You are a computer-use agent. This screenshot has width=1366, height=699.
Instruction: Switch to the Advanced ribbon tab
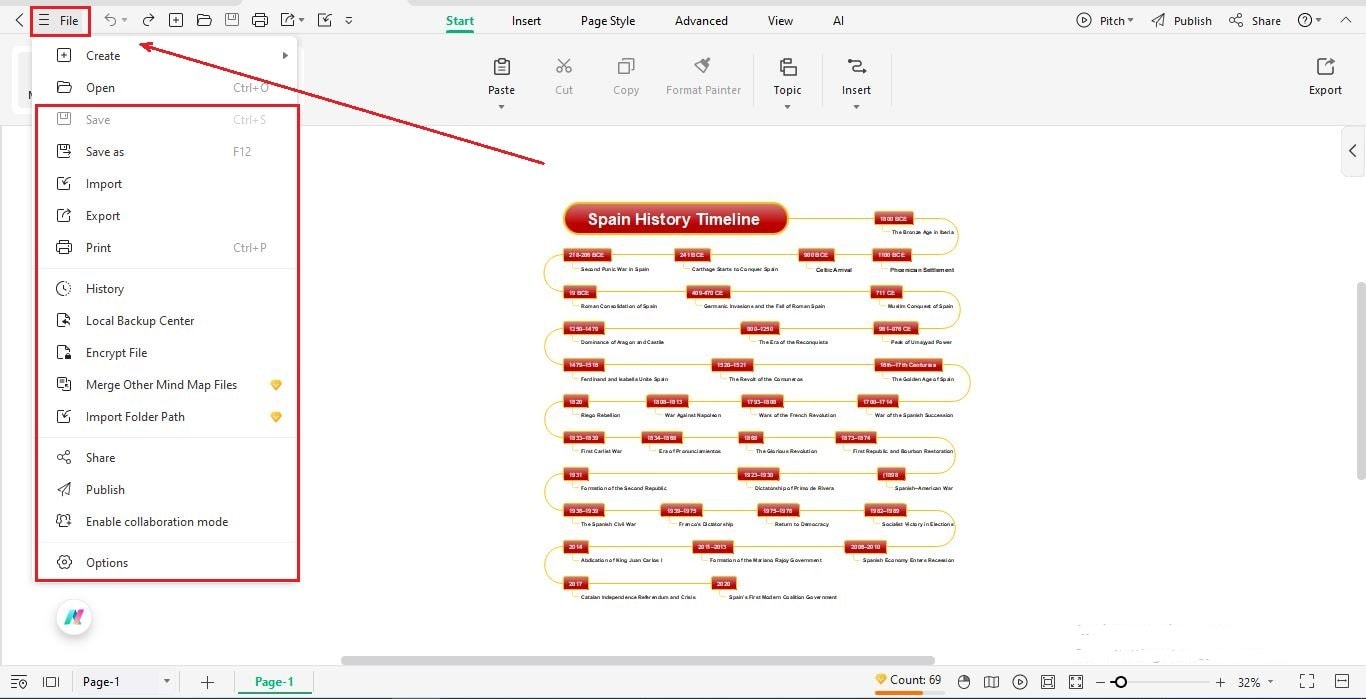point(700,20)
